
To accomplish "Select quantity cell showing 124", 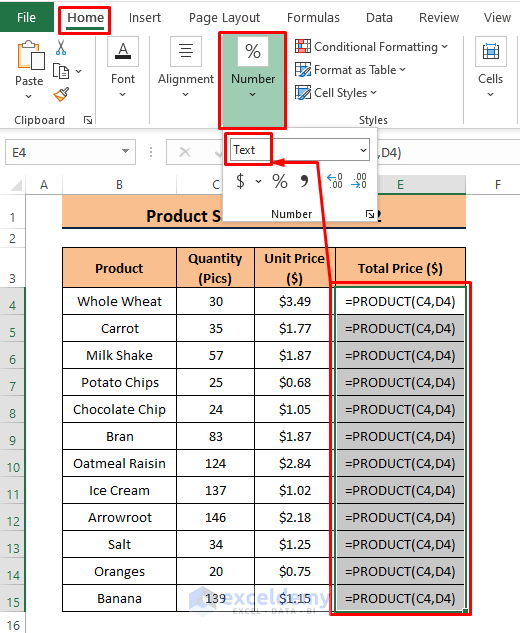I will pos(216,463).
